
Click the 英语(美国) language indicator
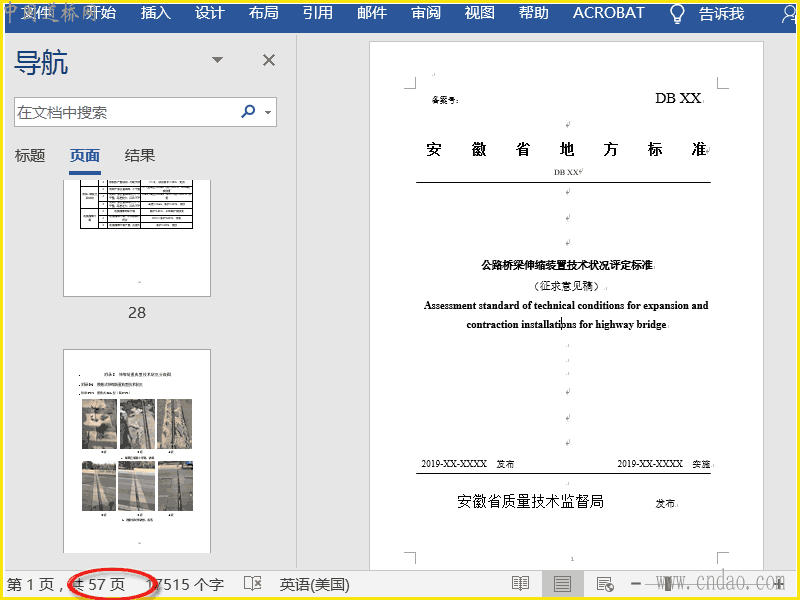tap(314, 585)
